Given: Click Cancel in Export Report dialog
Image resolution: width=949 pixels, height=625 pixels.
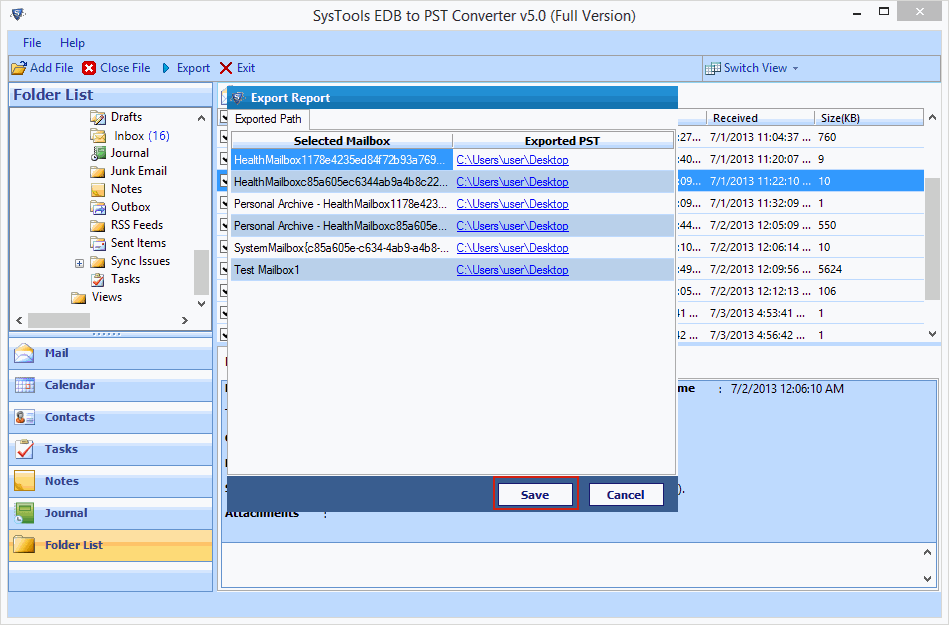Looking at the screenshot, I should pos(626,494).
